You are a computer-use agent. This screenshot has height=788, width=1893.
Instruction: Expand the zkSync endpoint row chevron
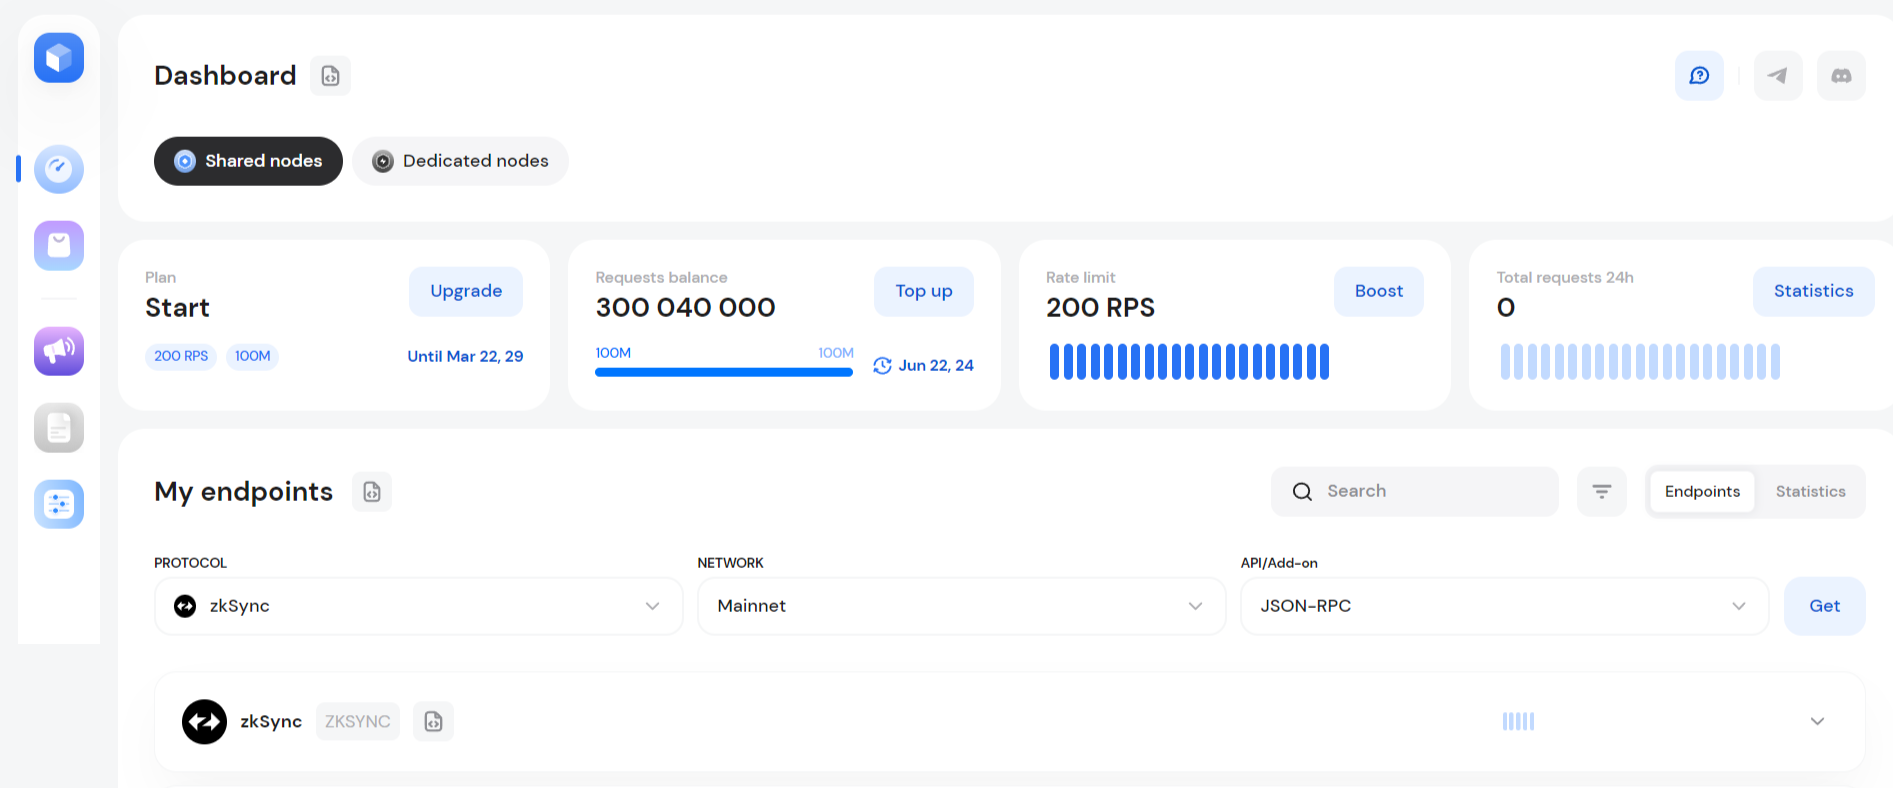pos(1817,721)
